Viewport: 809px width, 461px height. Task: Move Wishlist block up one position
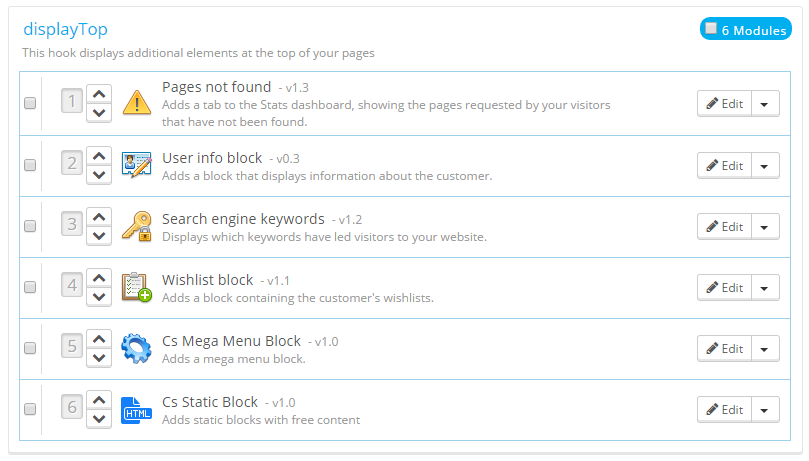[x=99, y=277]
